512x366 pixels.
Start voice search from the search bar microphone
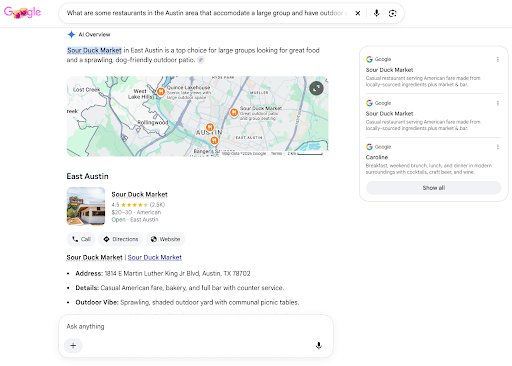(376, 13)
